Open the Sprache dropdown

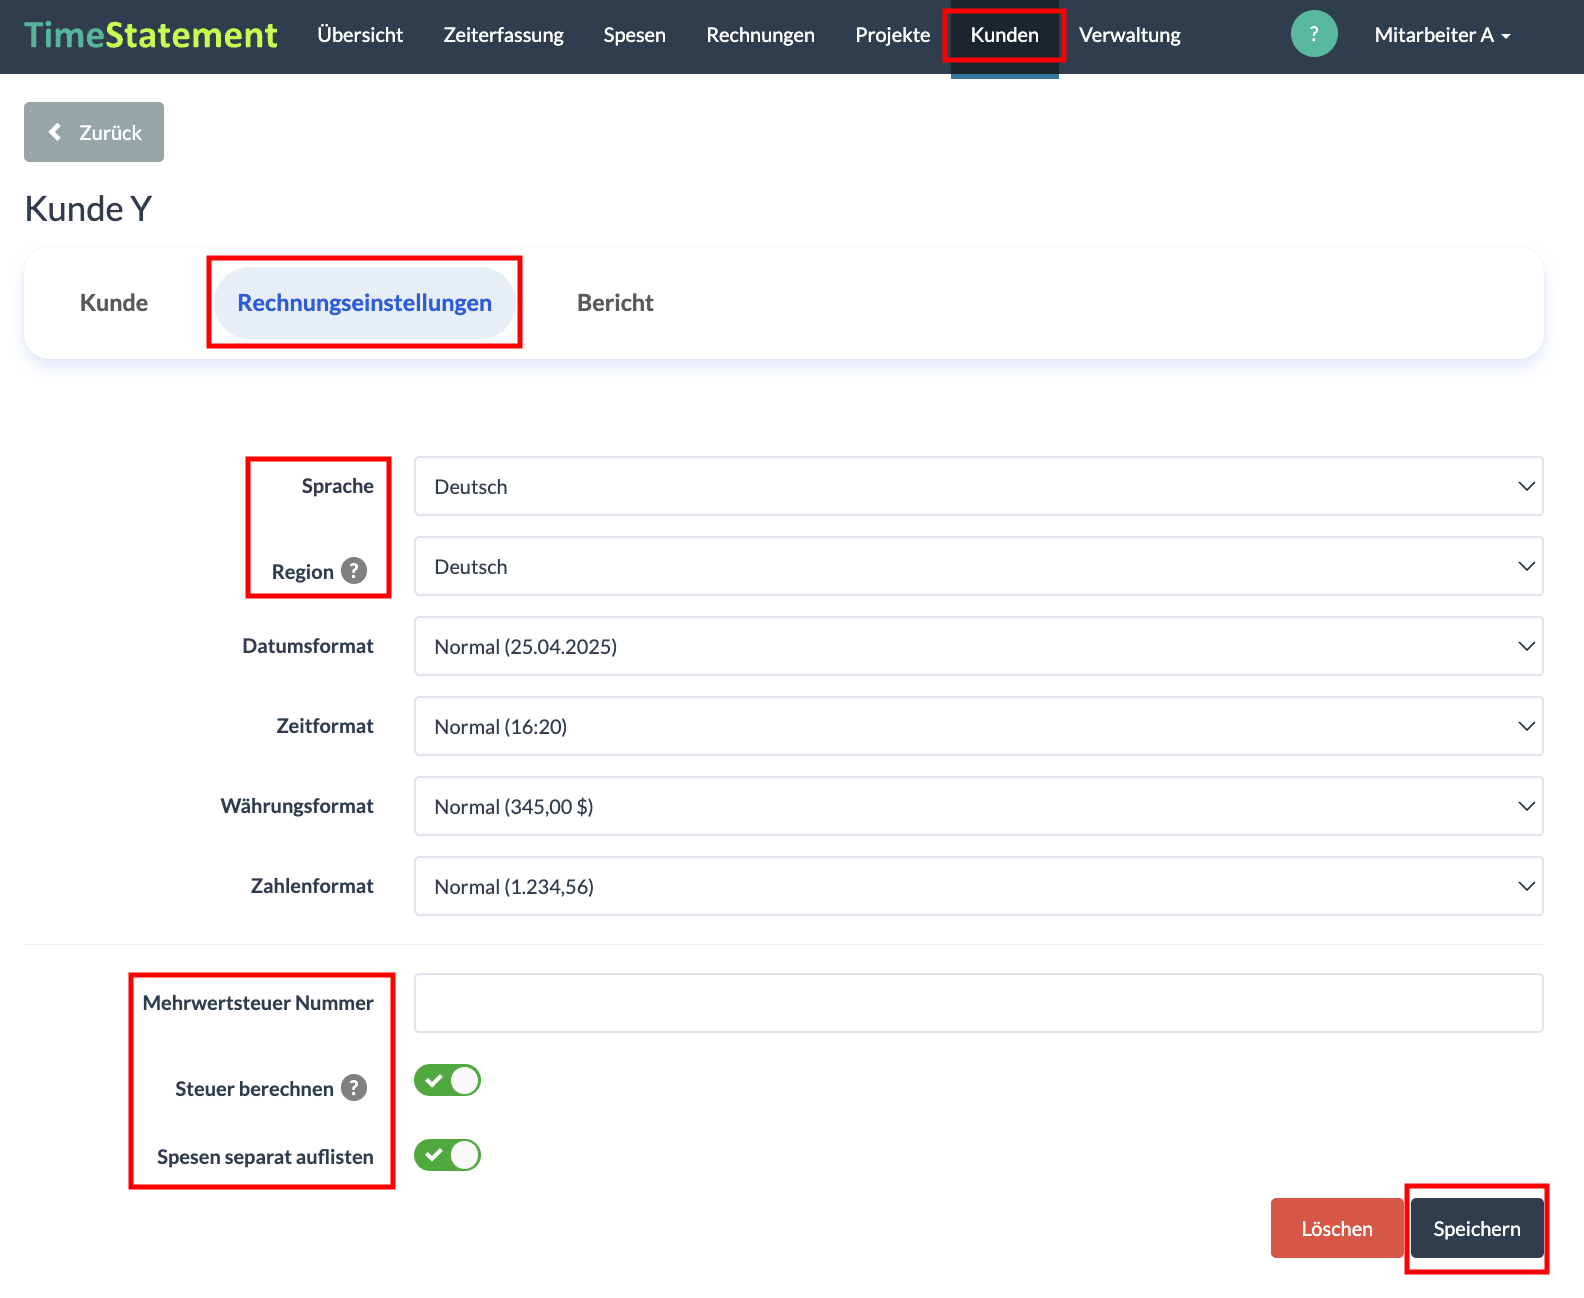coord(978,486)
